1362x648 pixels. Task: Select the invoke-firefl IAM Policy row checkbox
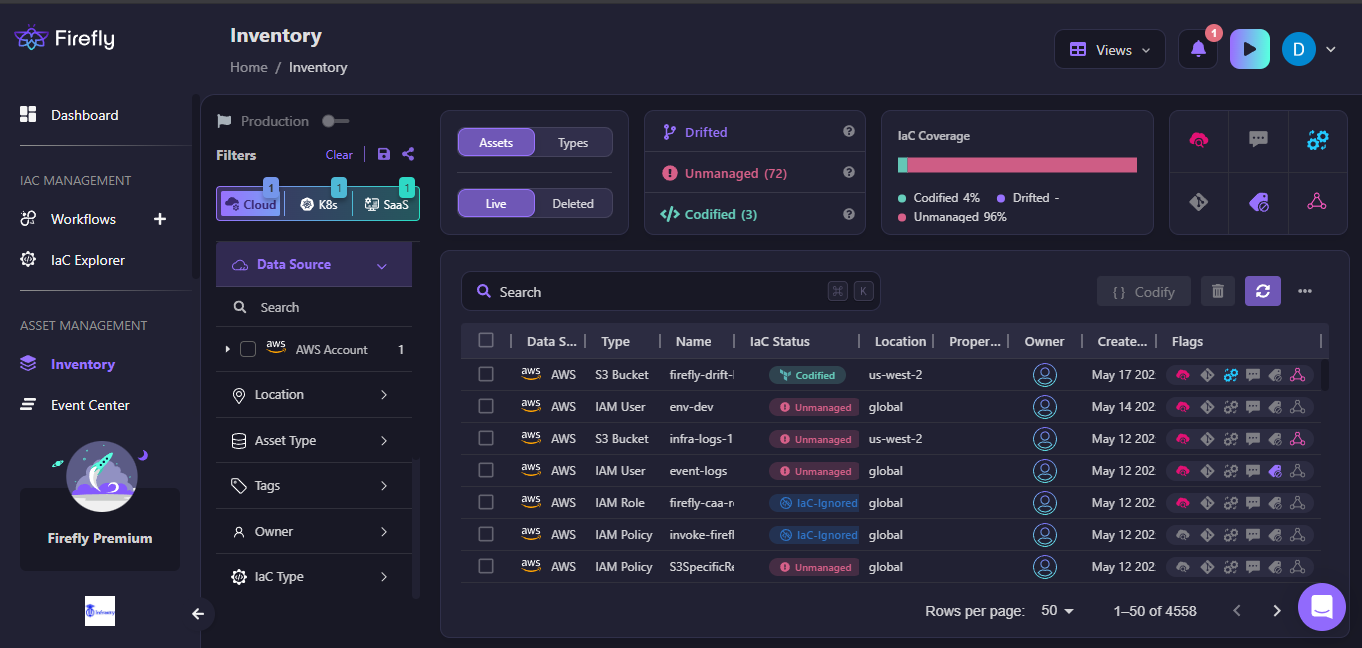pyautogui.click(x=486, y=534)
